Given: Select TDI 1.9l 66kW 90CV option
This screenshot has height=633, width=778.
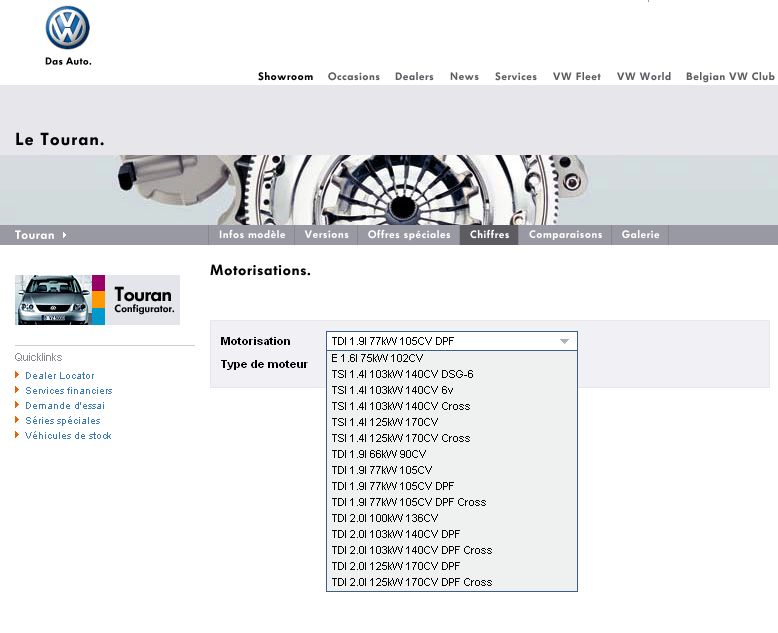Looking at the screenshot, I should (452, 454).
